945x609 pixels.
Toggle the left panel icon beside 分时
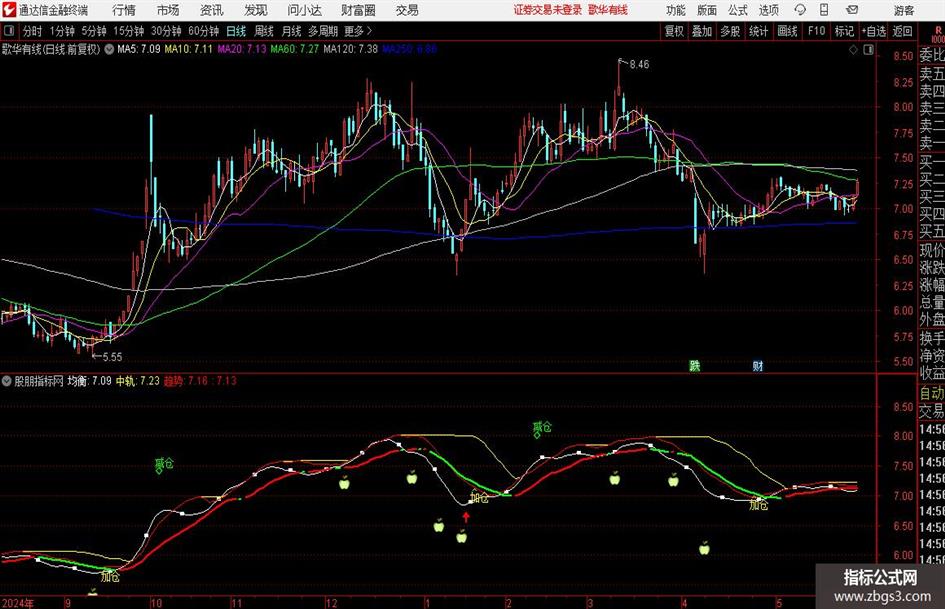point(8,31)
